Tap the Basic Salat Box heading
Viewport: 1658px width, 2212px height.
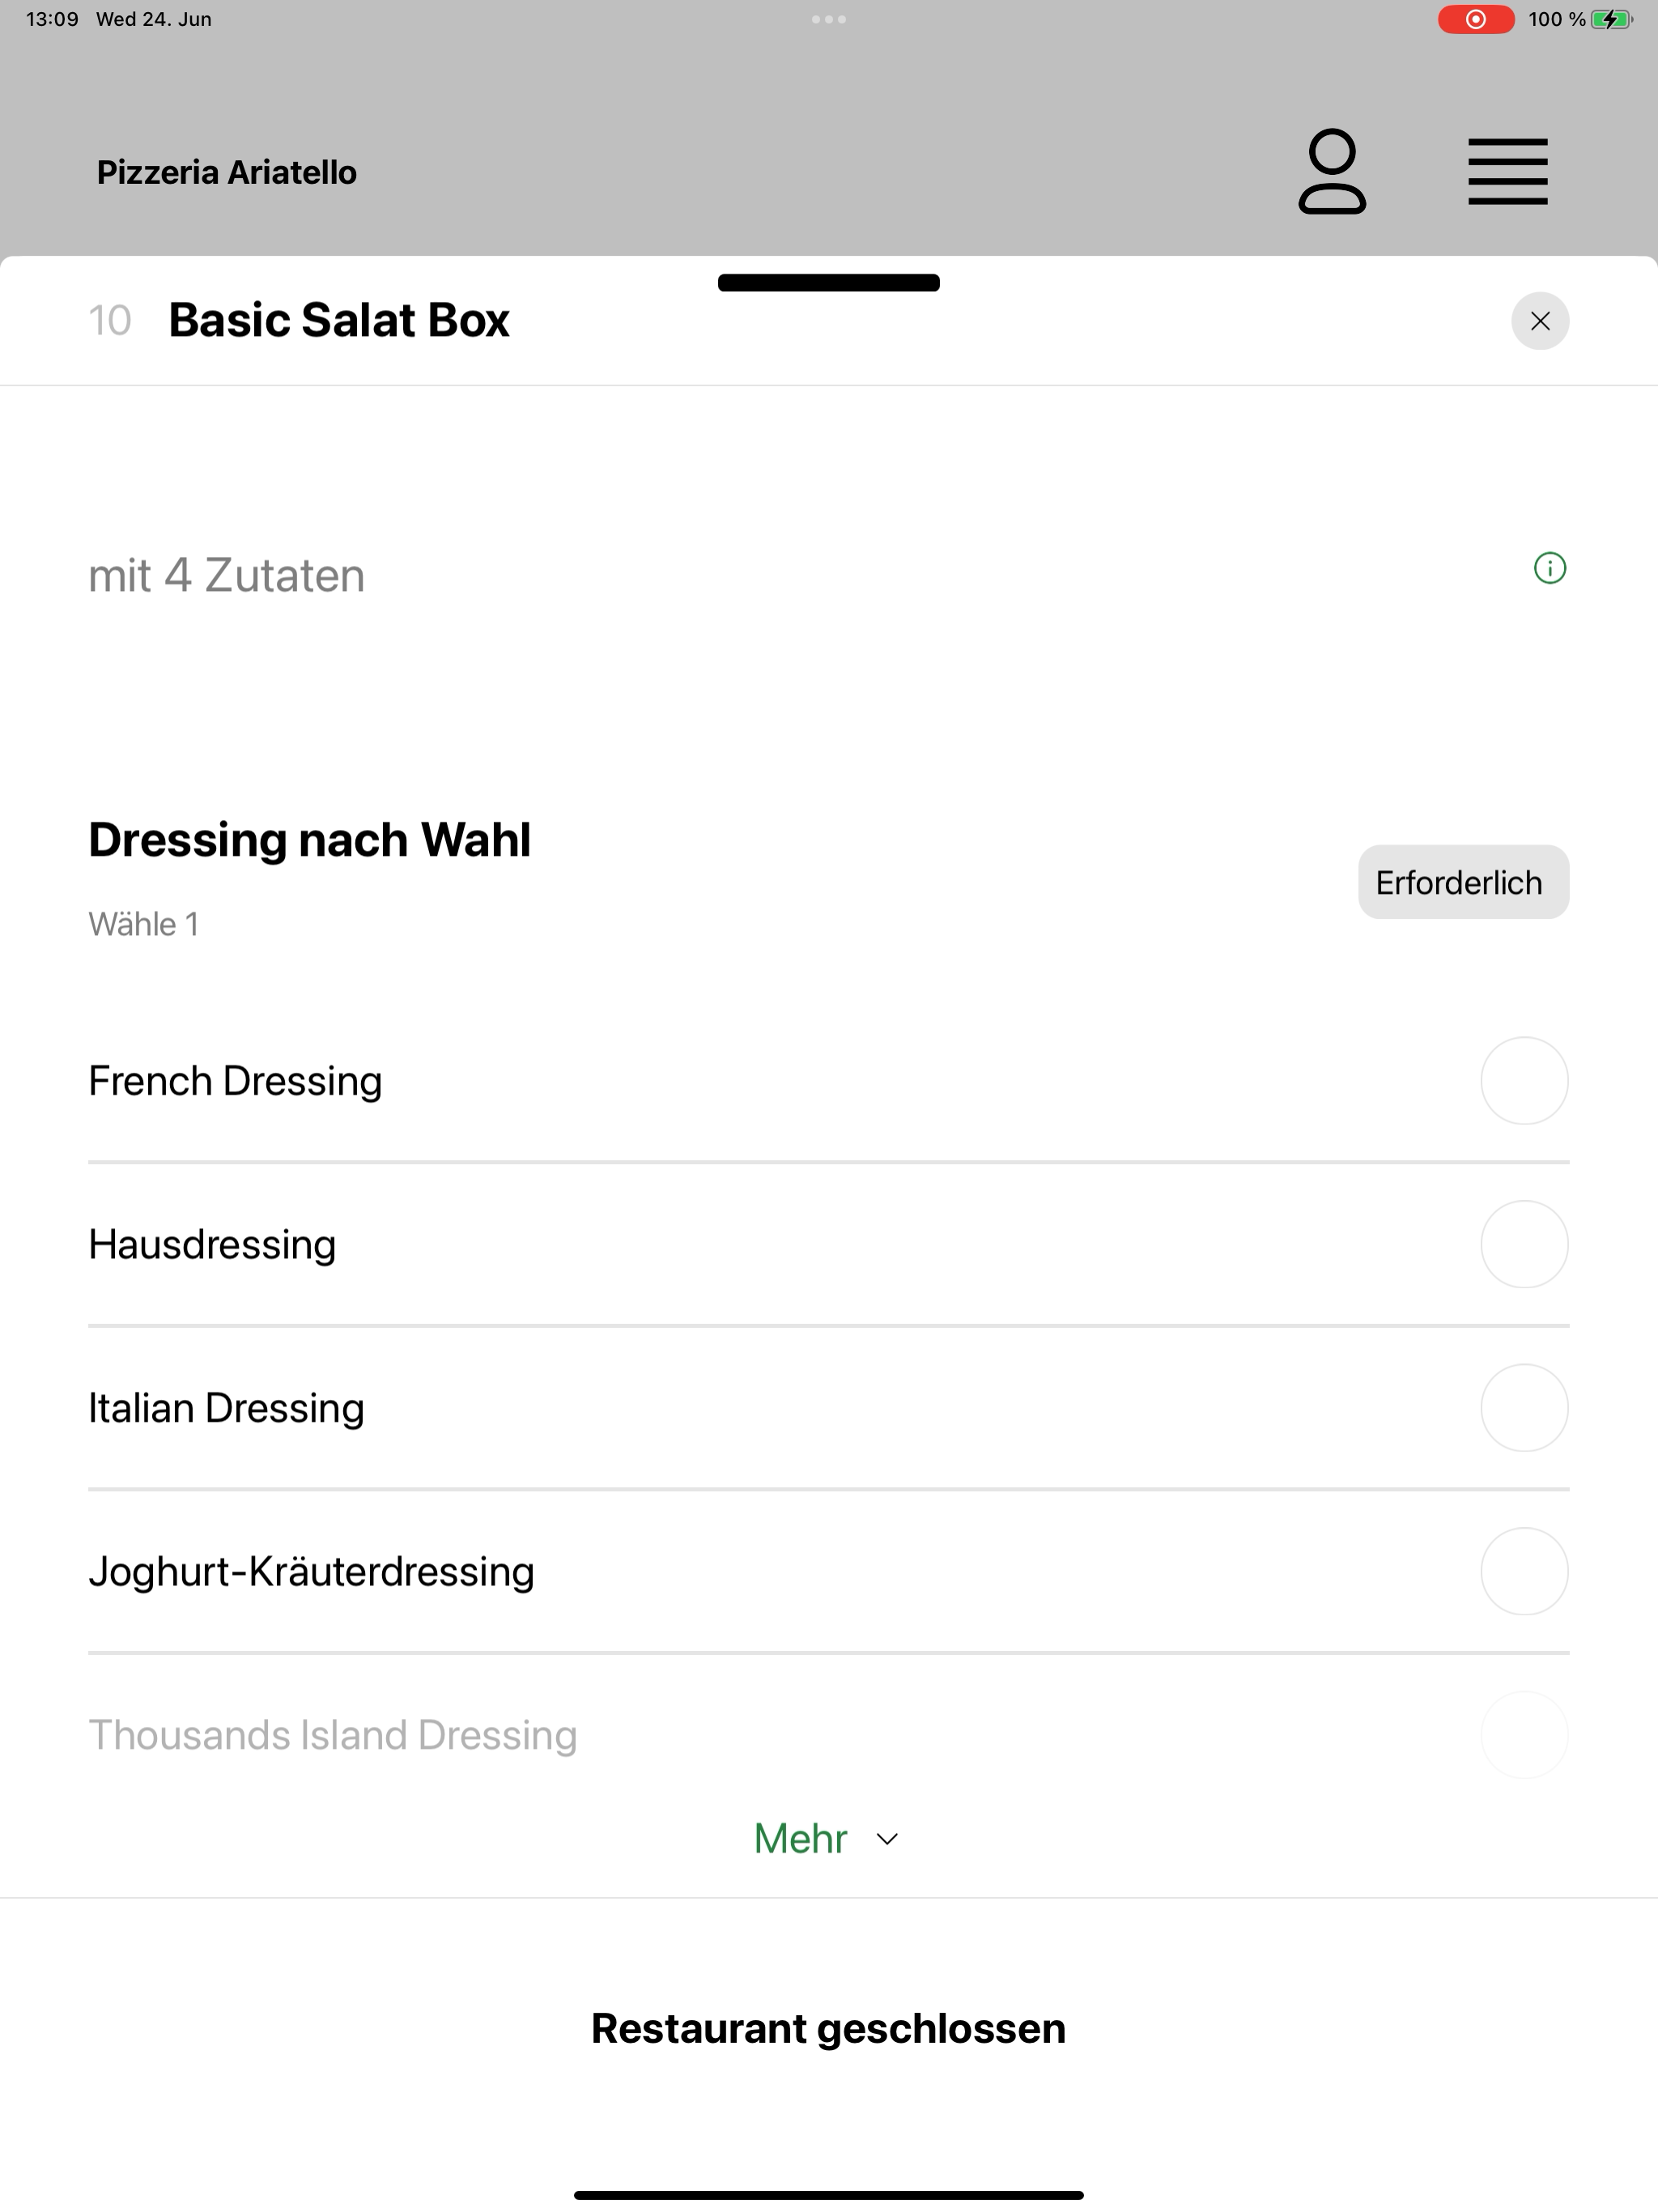click(x=339, y=320)
